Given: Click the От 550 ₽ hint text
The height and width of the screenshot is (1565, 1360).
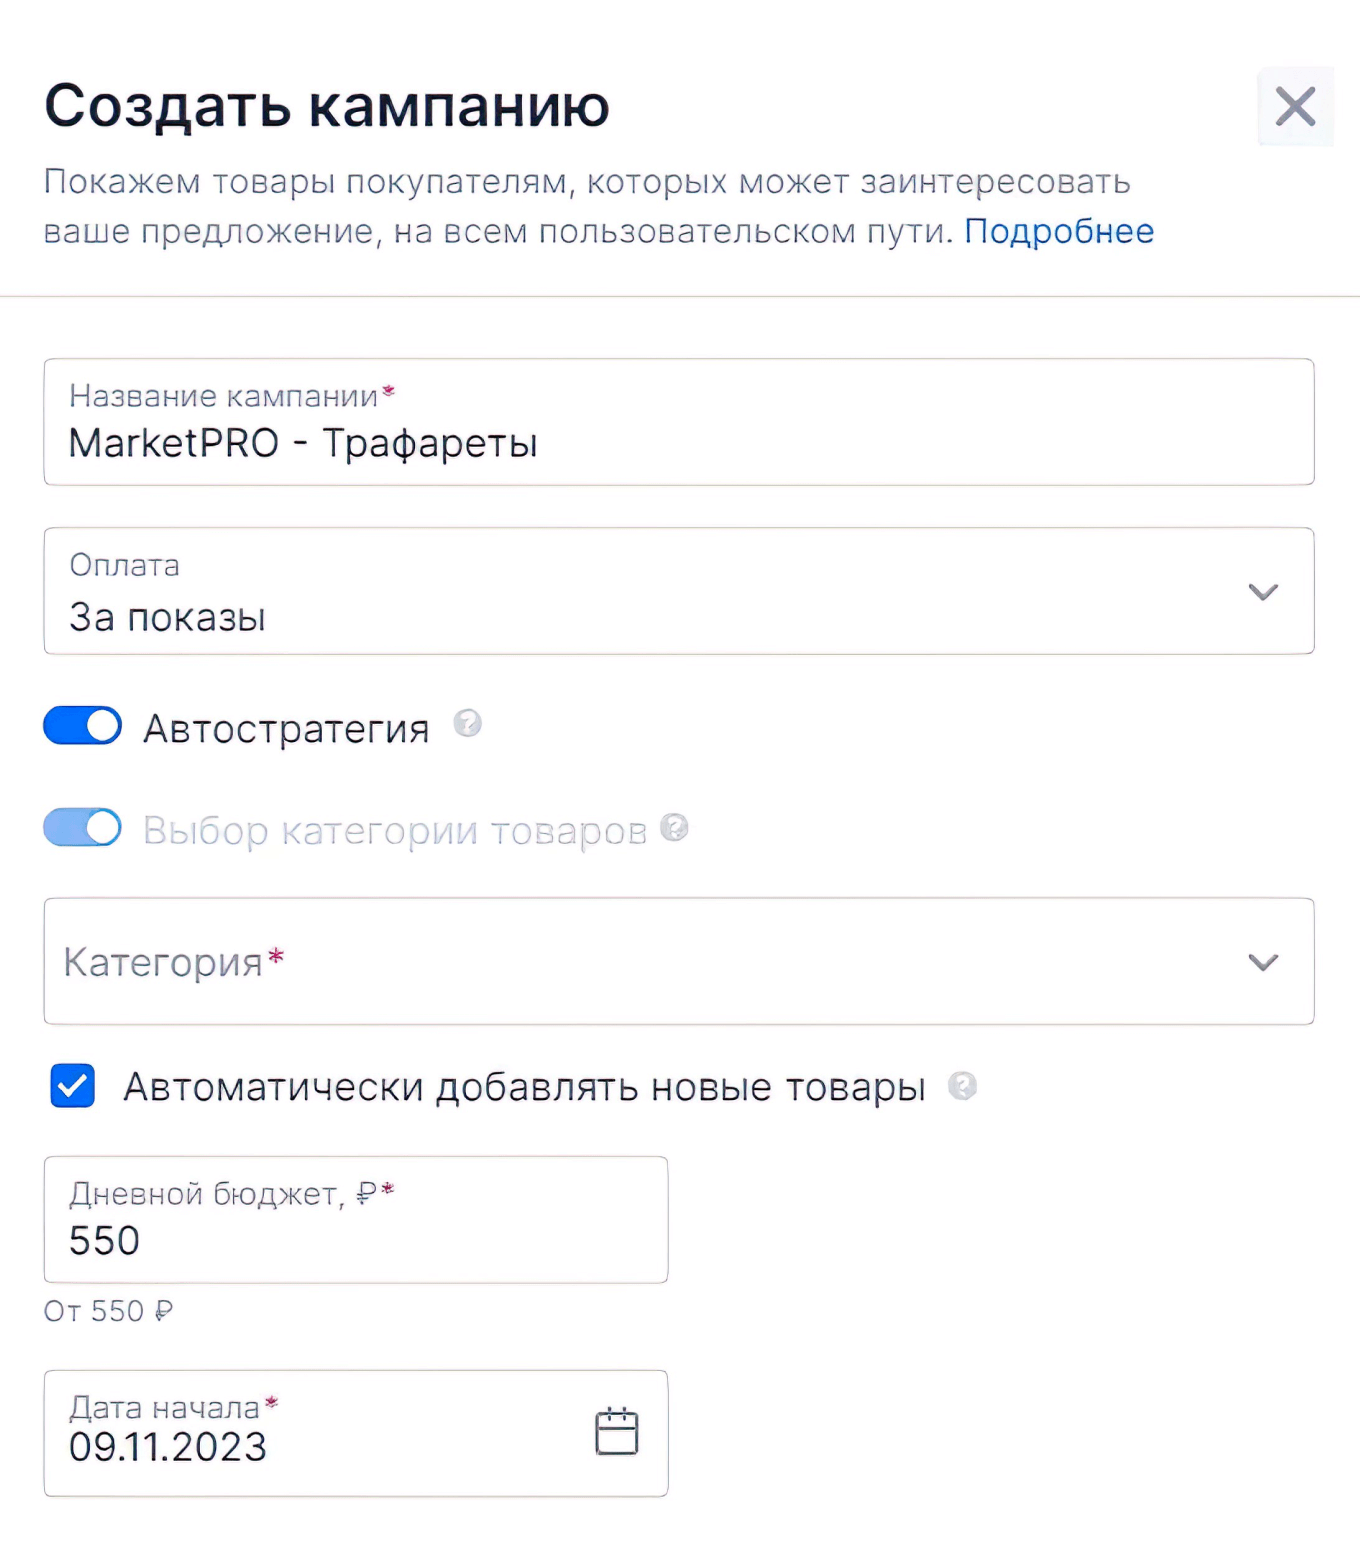Looking at the screenshot, I should pos(108,1311).
